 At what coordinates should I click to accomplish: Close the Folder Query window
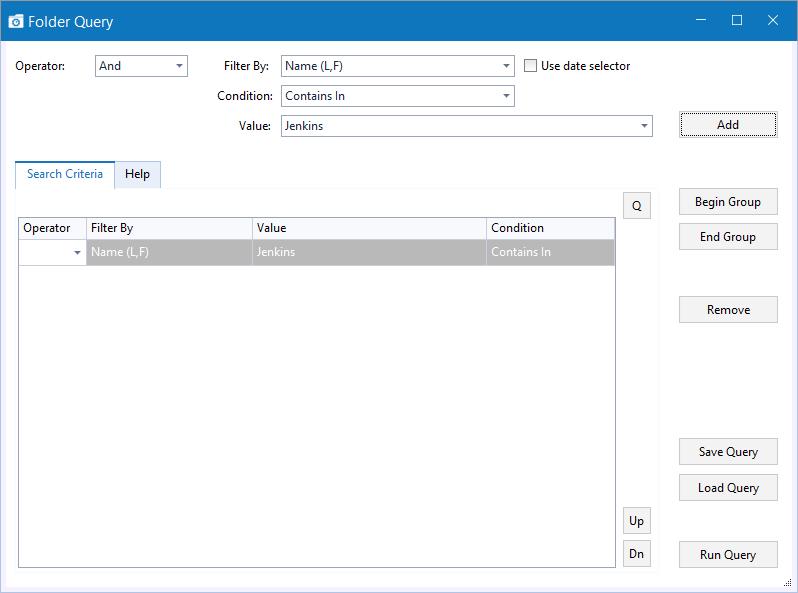pos(773,20)
